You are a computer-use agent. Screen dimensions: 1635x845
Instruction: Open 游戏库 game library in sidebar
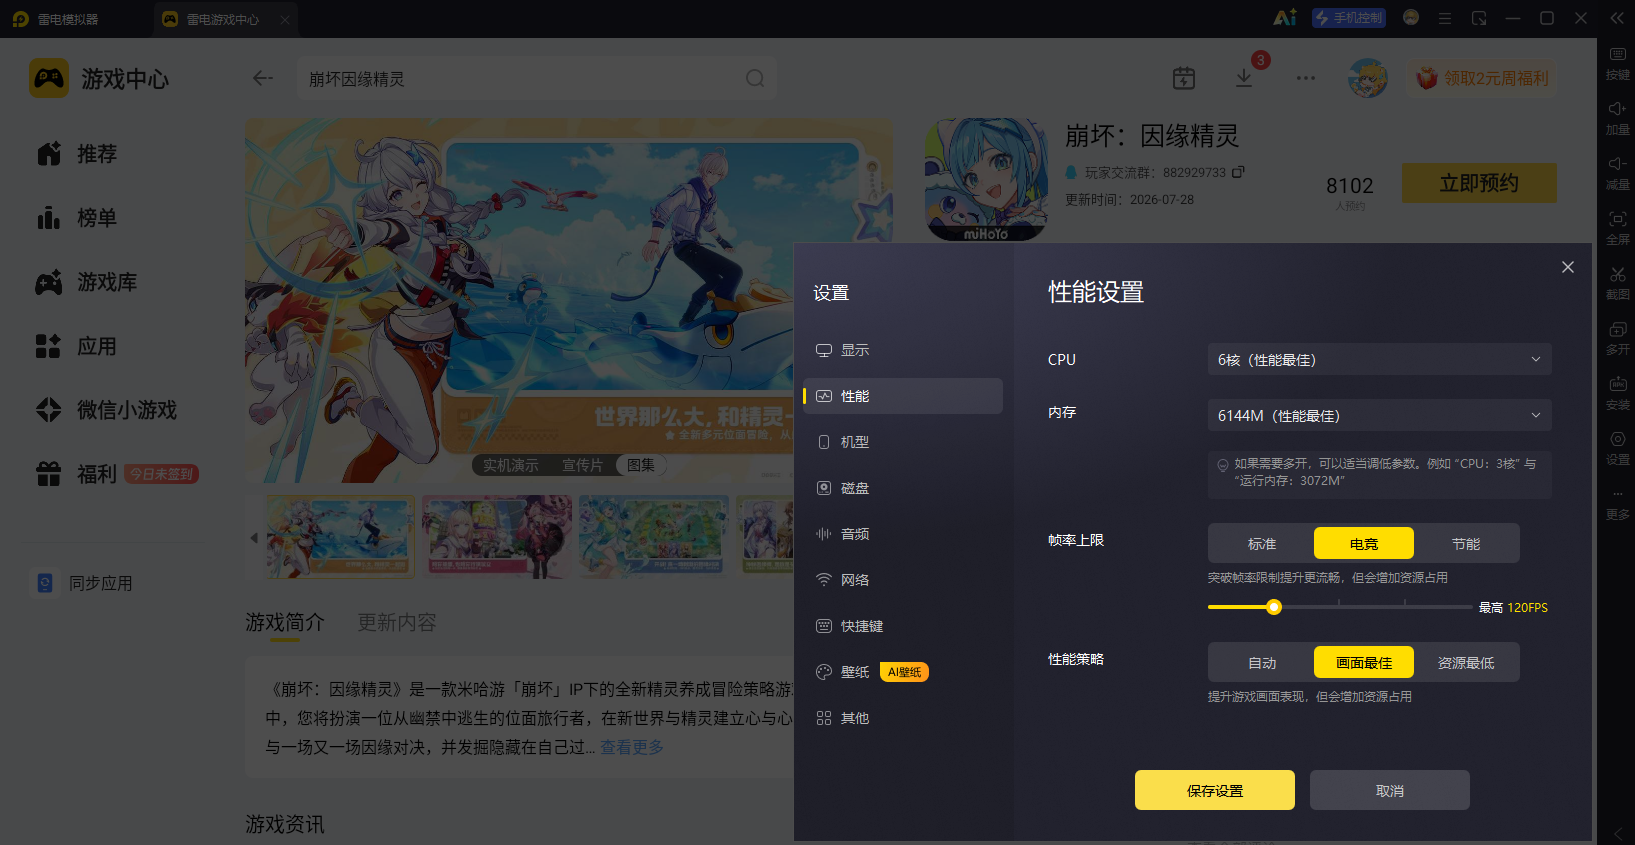click(x=86, y=282)
